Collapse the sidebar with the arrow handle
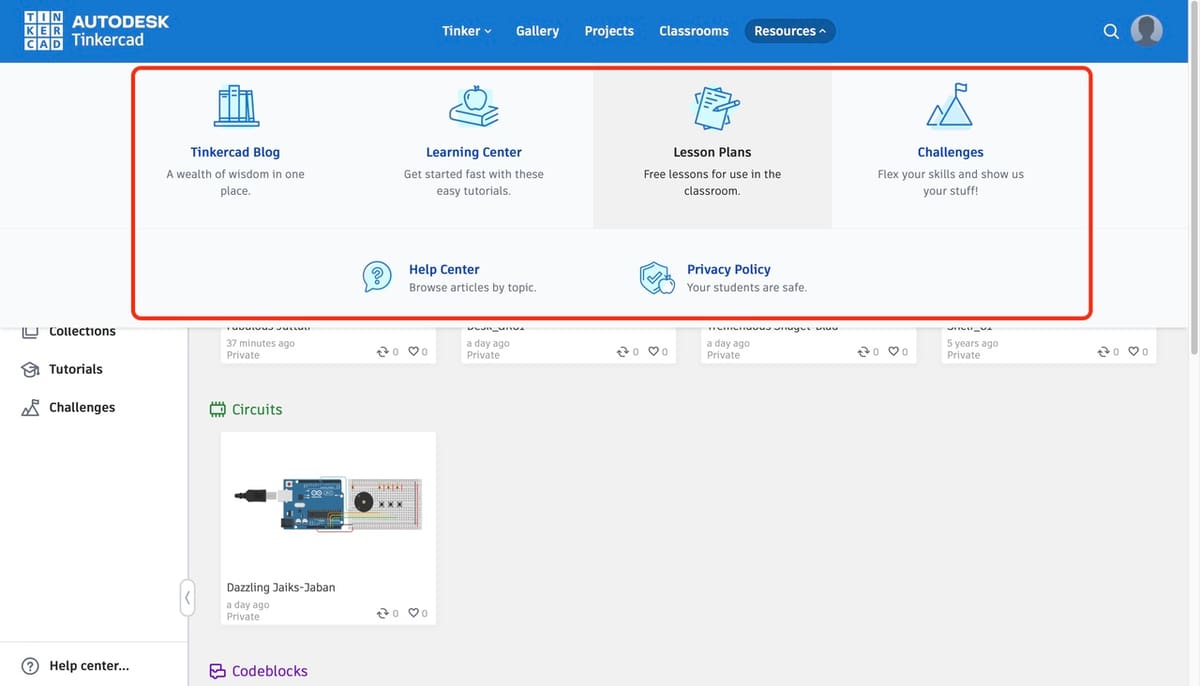Viewport: 1200px width, 686px height. point(187,598)
